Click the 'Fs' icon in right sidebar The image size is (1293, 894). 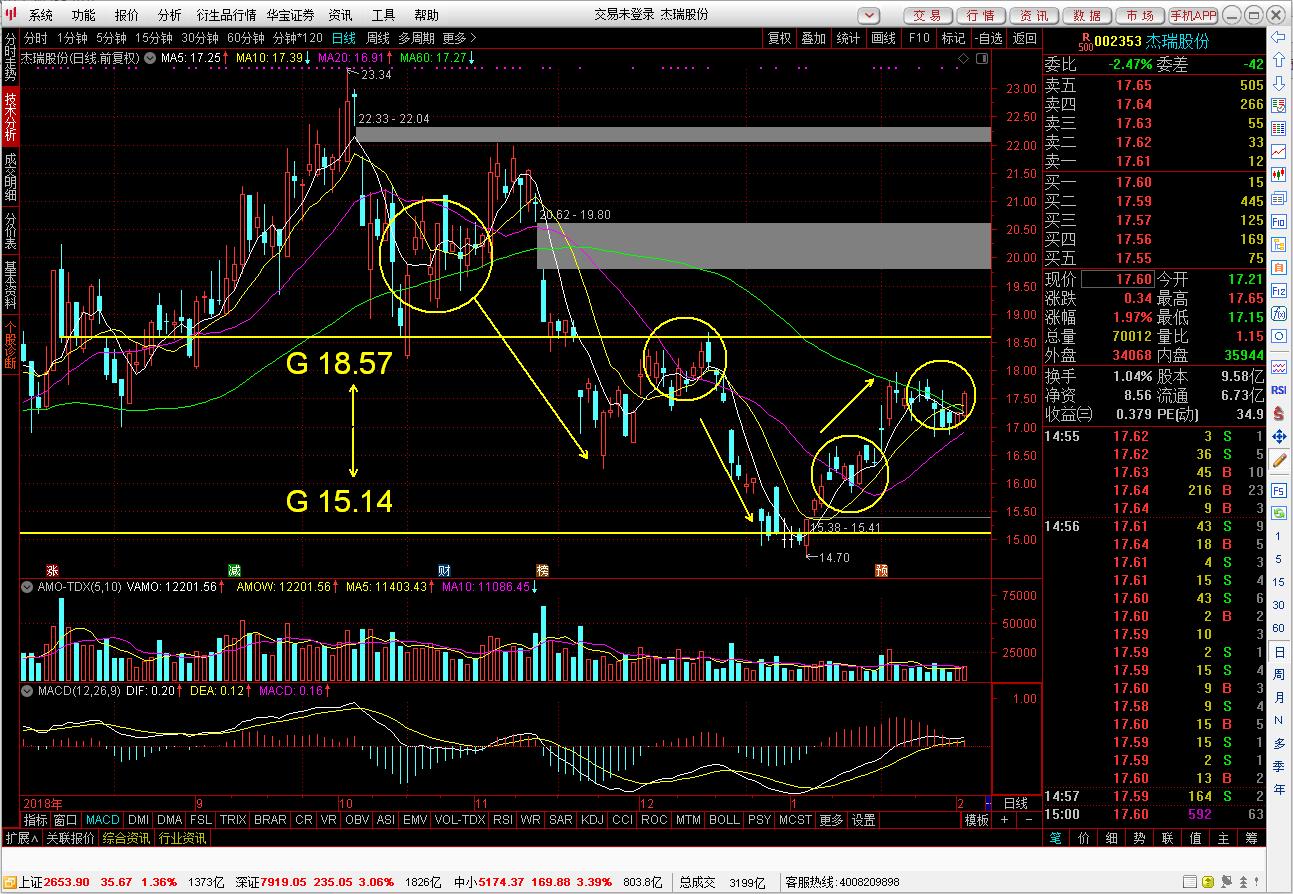pyautogui.click(x=1278, y=490)
